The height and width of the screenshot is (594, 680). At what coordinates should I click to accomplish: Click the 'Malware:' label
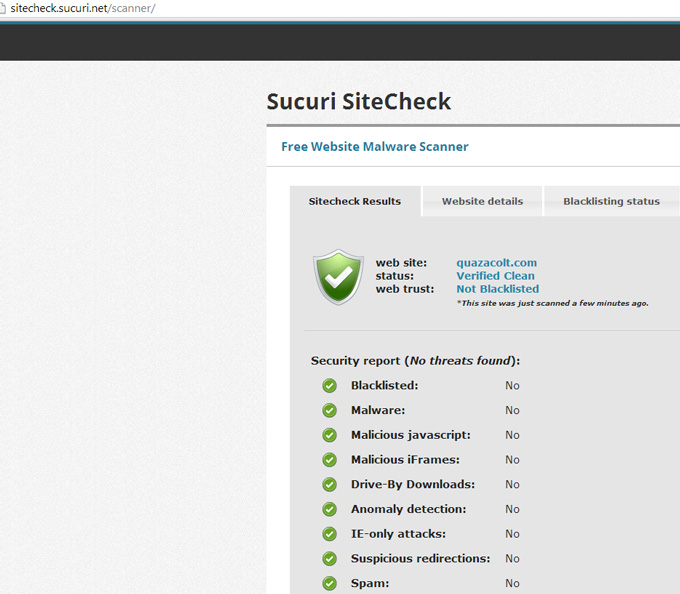378,410
